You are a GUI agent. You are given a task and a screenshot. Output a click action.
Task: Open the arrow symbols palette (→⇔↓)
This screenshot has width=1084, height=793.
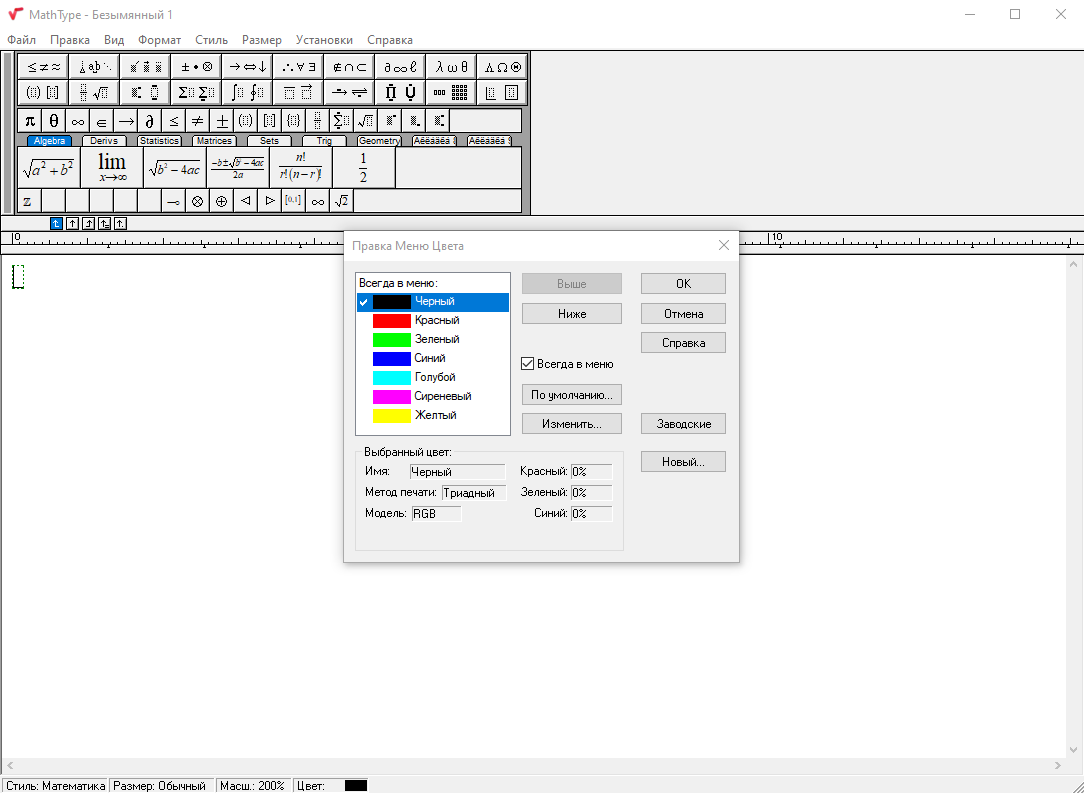247,67
